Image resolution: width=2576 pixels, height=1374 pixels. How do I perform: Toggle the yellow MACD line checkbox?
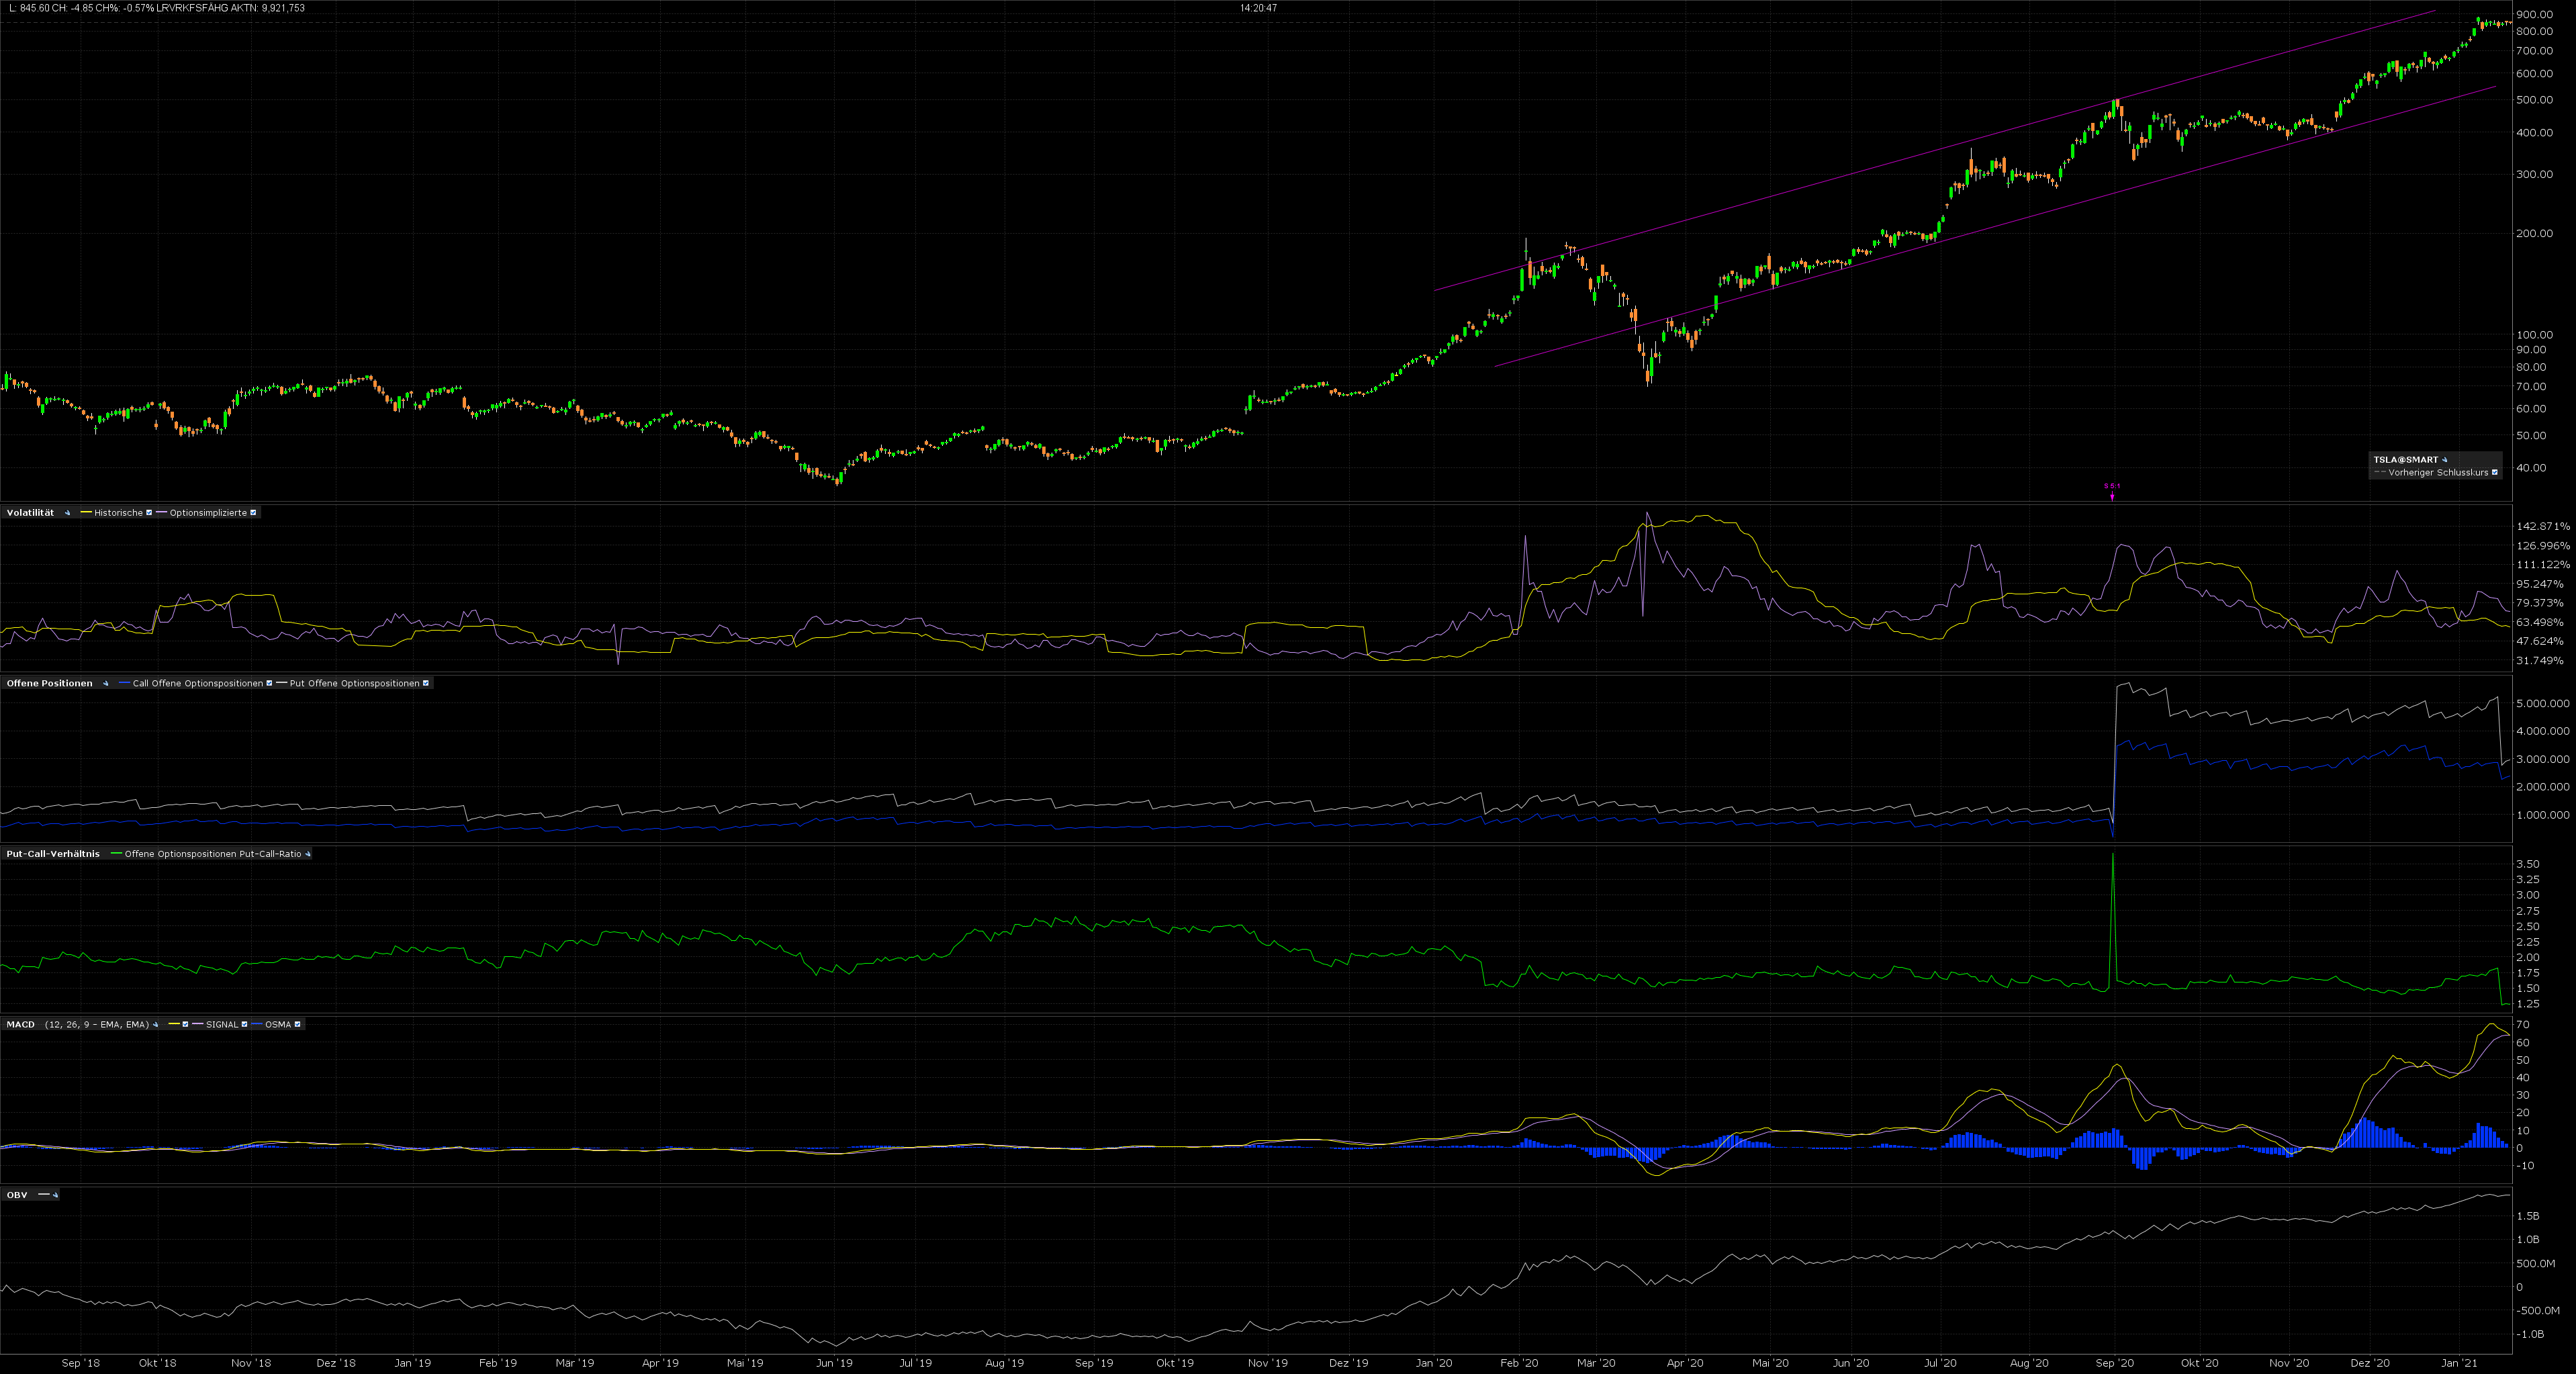185,1025
